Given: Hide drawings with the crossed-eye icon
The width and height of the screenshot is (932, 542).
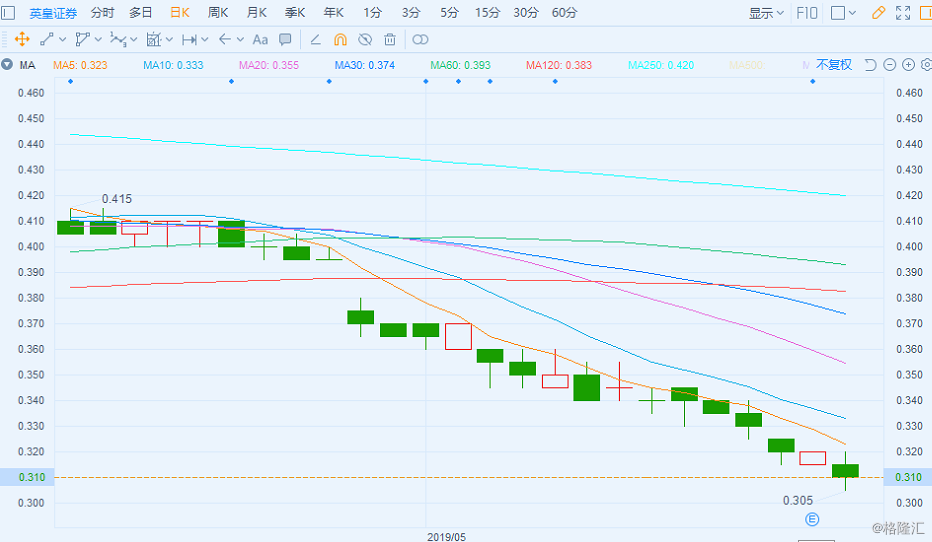Looking at the screenshot, I should tap(365, 40).
